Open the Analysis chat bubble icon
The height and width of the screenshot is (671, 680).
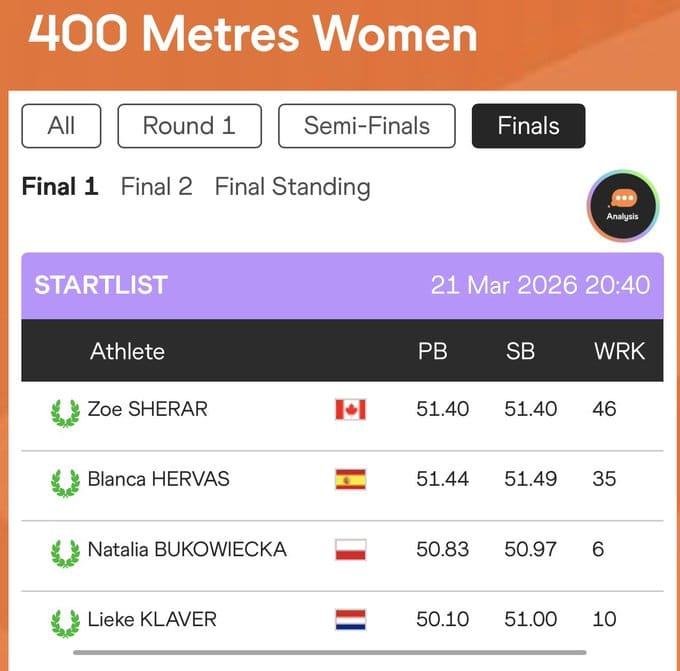(x=622, y=206)
